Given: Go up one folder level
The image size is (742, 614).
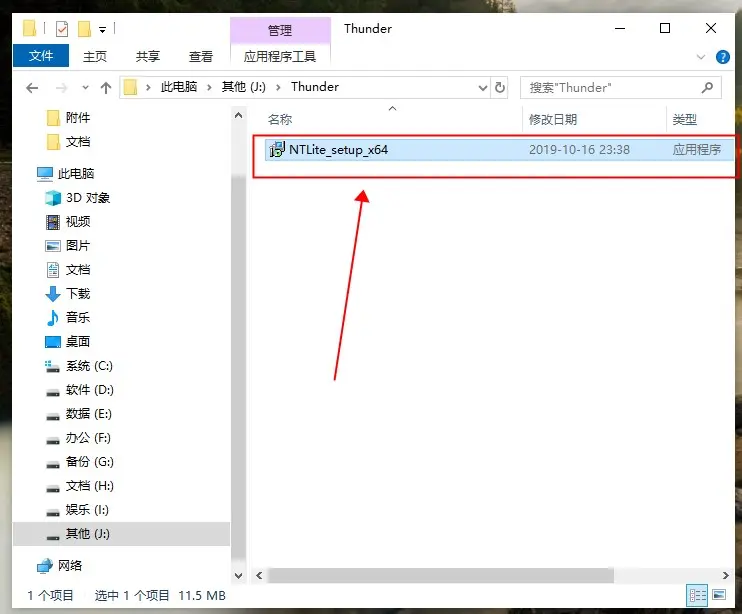Looking at the screenshot, I should coord(106,88).
